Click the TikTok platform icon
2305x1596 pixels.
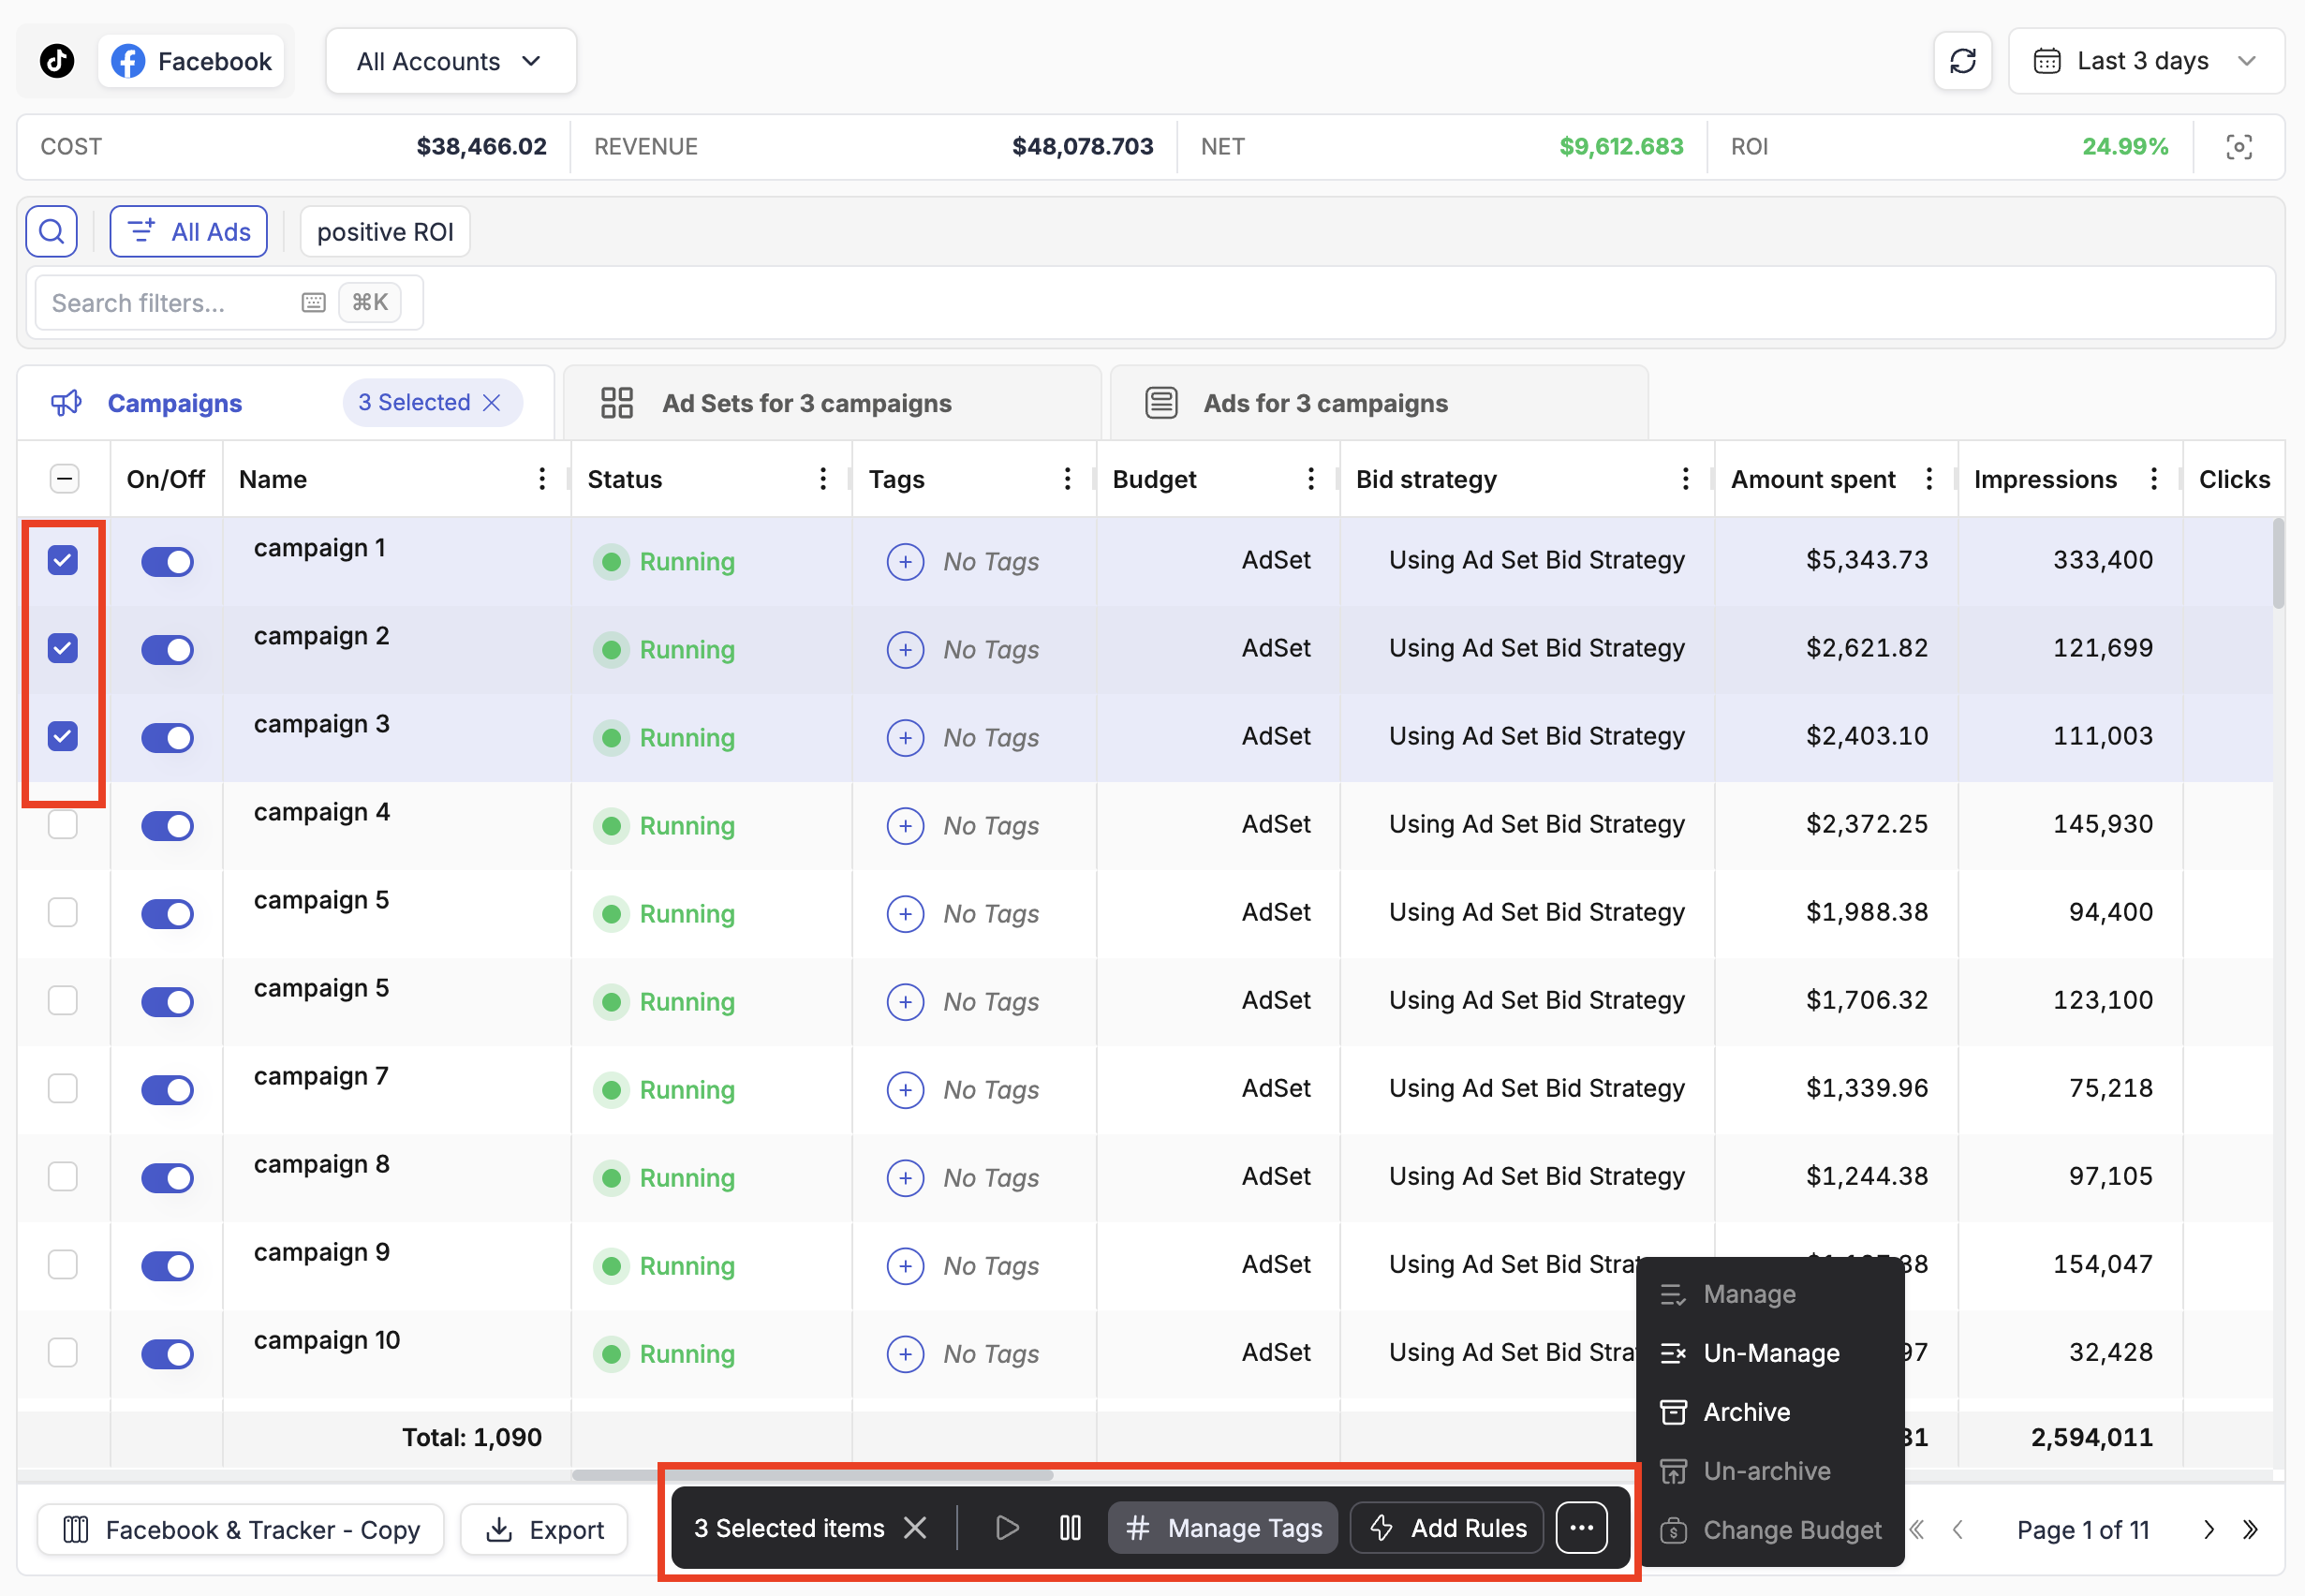(57, 61)
